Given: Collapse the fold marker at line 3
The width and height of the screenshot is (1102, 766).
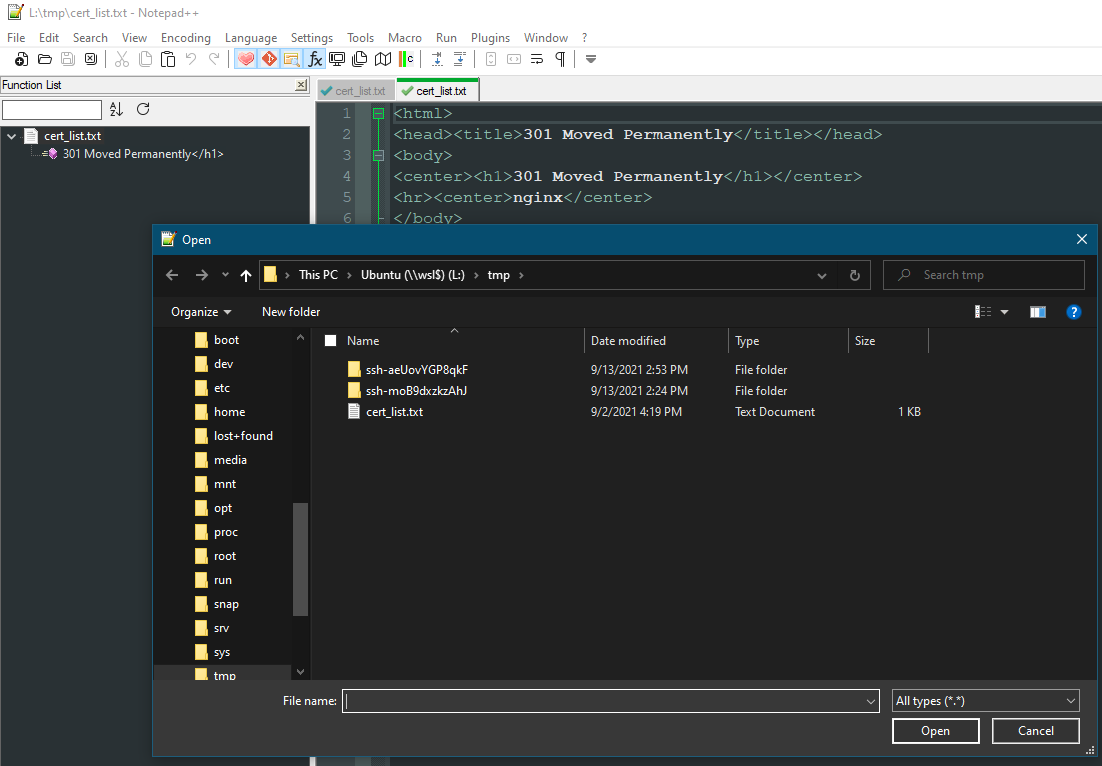Looking at the screenshot, I should coord(378,155).
